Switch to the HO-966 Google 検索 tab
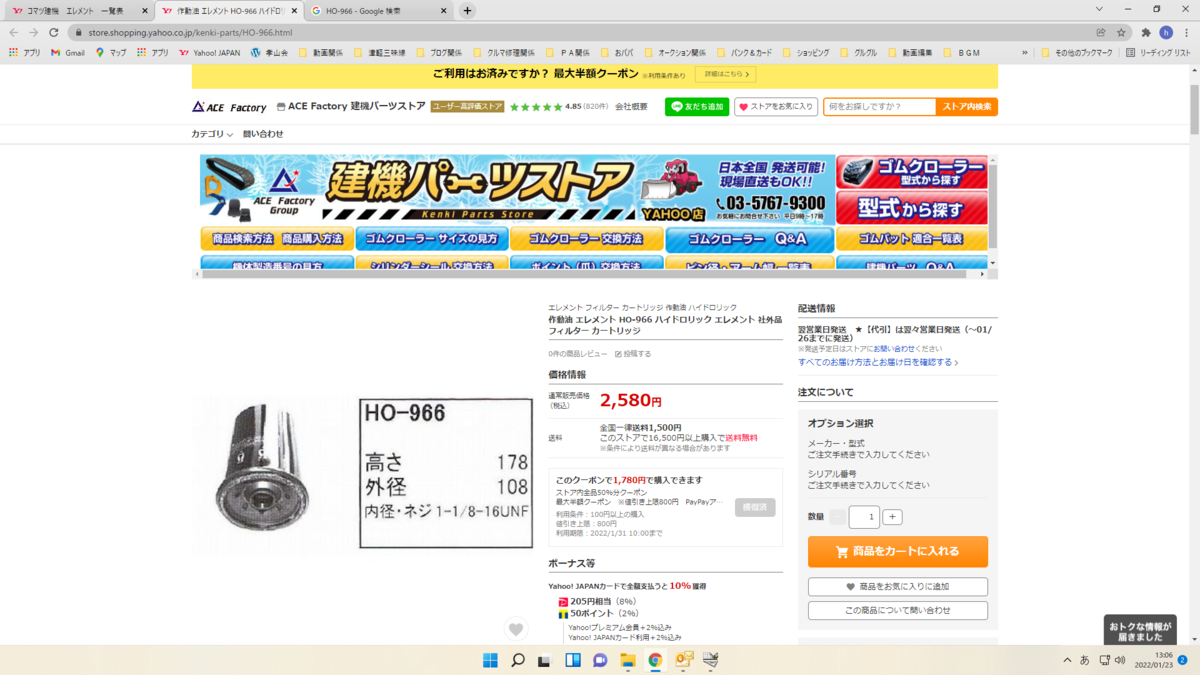Viewport: 1200px width, 675px height. point(379,10)
